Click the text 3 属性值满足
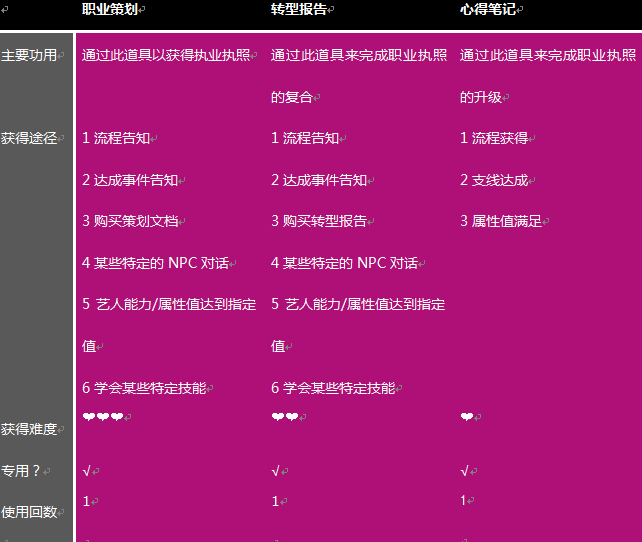The width and height of the screenshot is (642, 542). coord(501,221)
